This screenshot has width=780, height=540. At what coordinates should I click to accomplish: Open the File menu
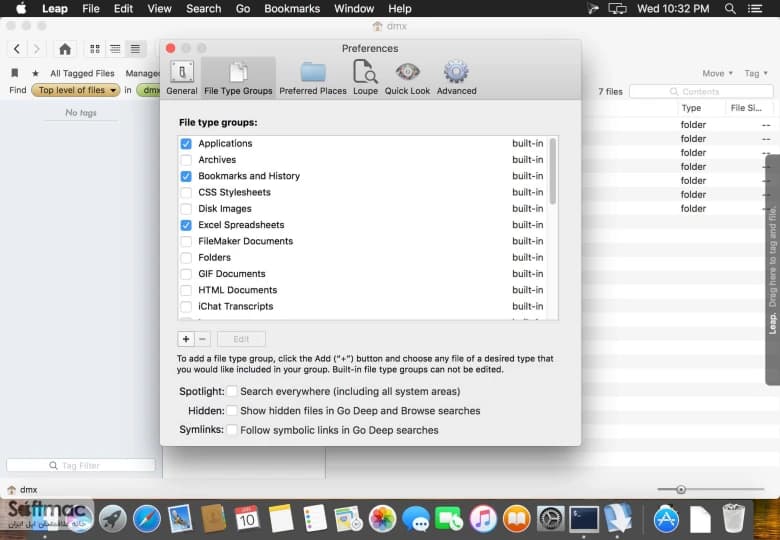pyautogui.click(x=91, y=8)
